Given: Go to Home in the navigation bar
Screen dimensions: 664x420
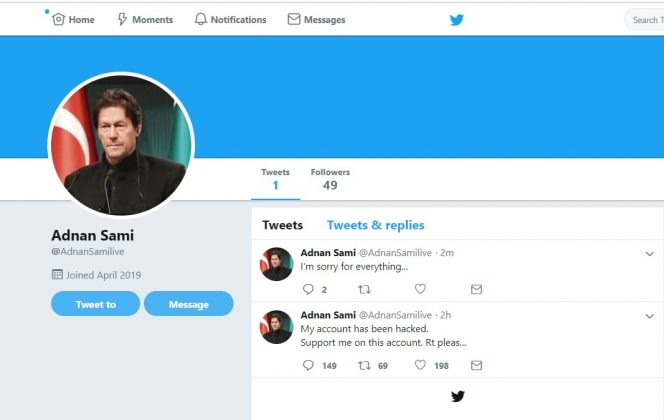Looking at the screenshot, I should tap(73, 19).
